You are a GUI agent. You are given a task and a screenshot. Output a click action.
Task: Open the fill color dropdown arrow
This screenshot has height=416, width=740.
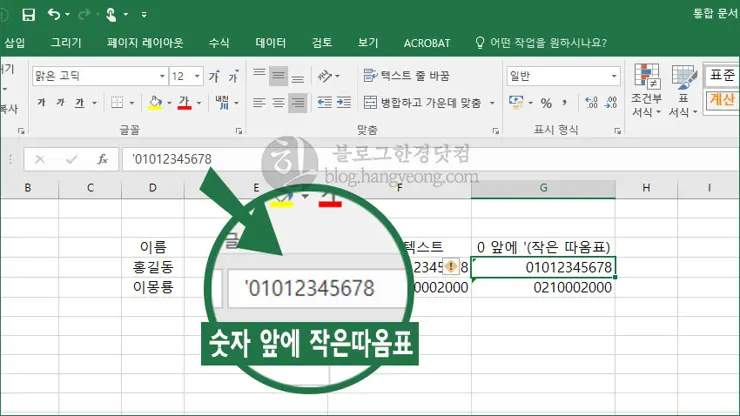(x=169, y=102)
